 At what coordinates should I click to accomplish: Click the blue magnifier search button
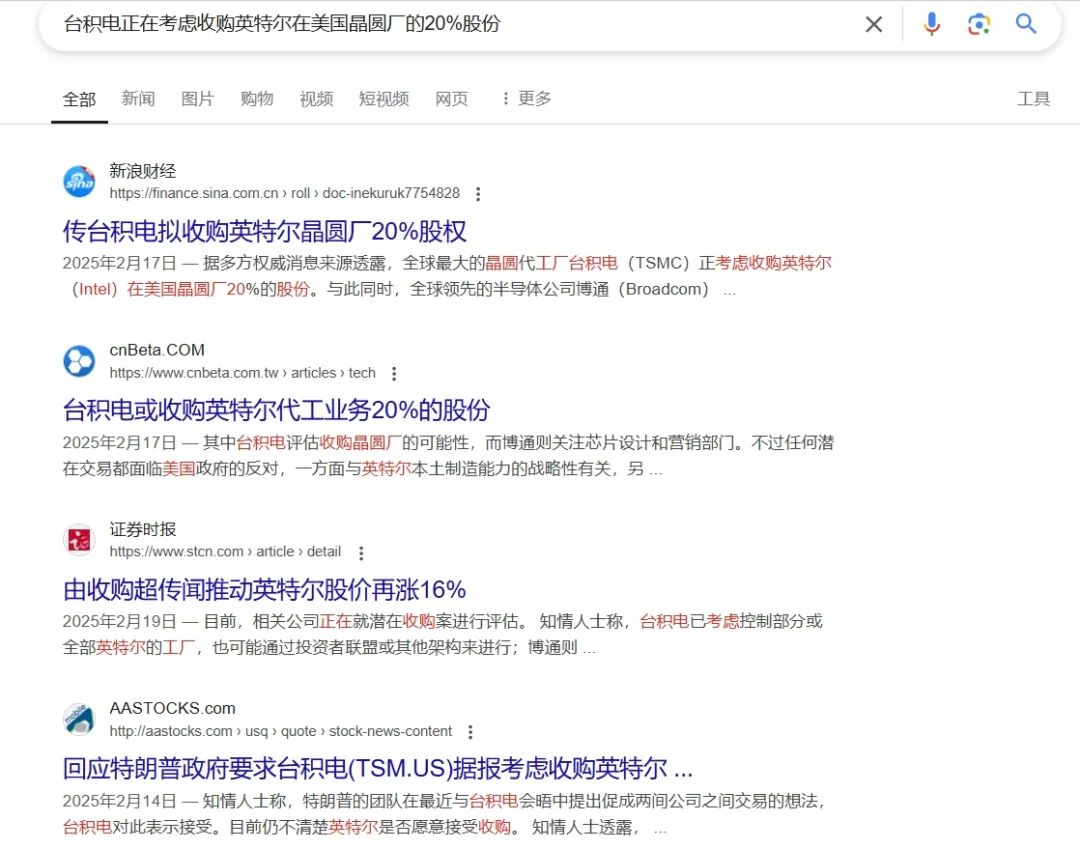1026,24
